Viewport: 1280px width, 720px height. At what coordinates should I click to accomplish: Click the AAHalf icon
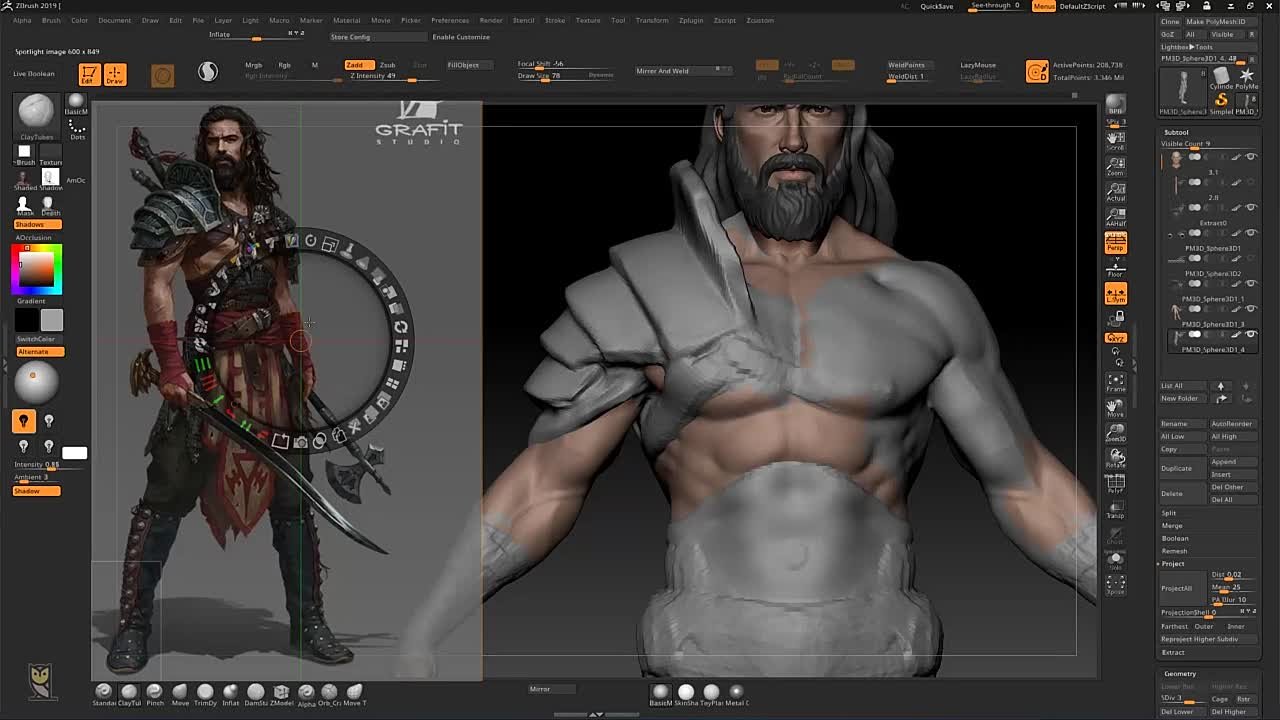[1115, 216]
